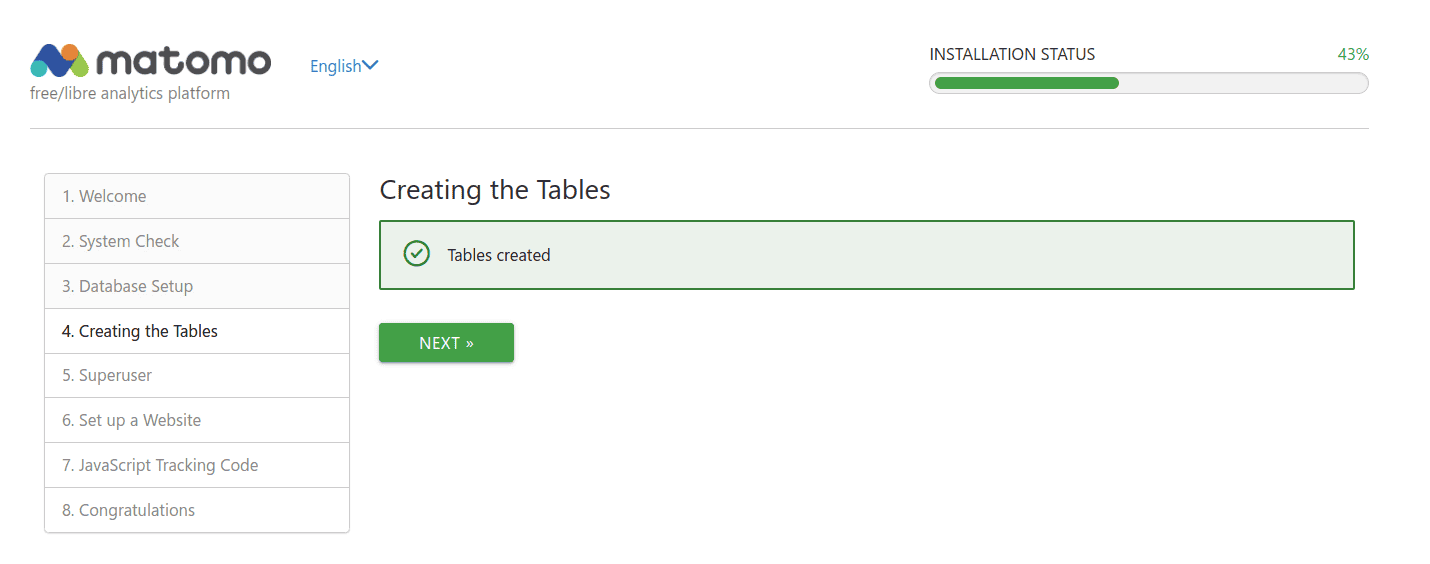Screen dimensions: 1430x564
Task: Select step 7. JavaScript Tracking Code
Action: point(197,465)
